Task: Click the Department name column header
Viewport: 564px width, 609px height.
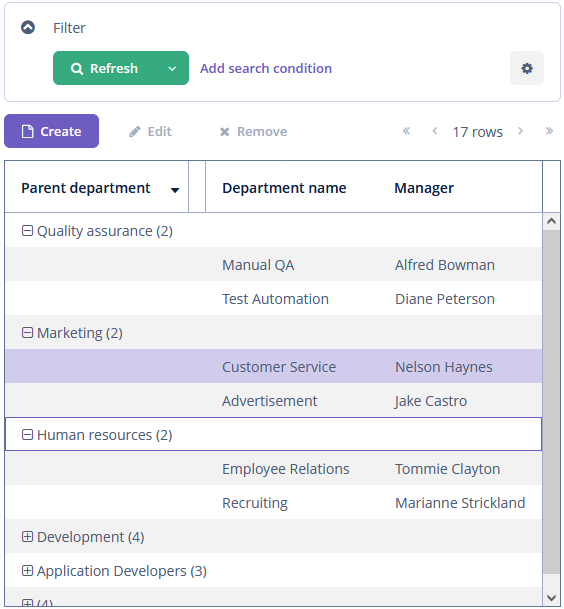Action: click(x=284, y=188)
